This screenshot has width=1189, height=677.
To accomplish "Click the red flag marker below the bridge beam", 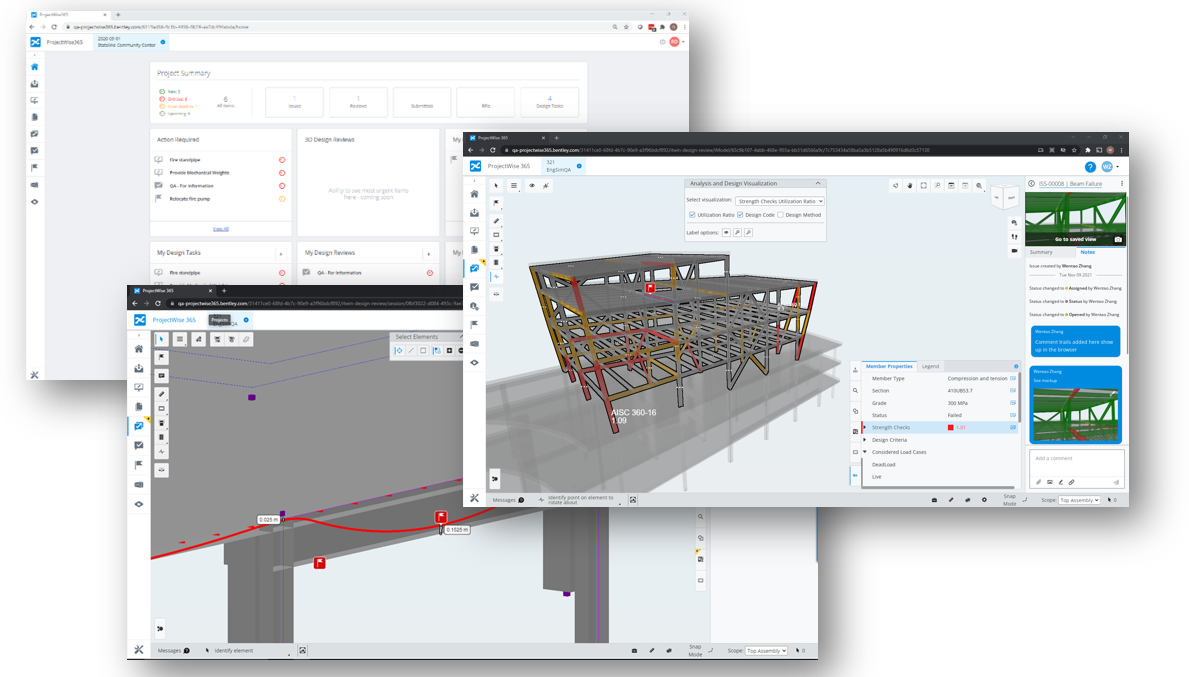I will 320,563.
